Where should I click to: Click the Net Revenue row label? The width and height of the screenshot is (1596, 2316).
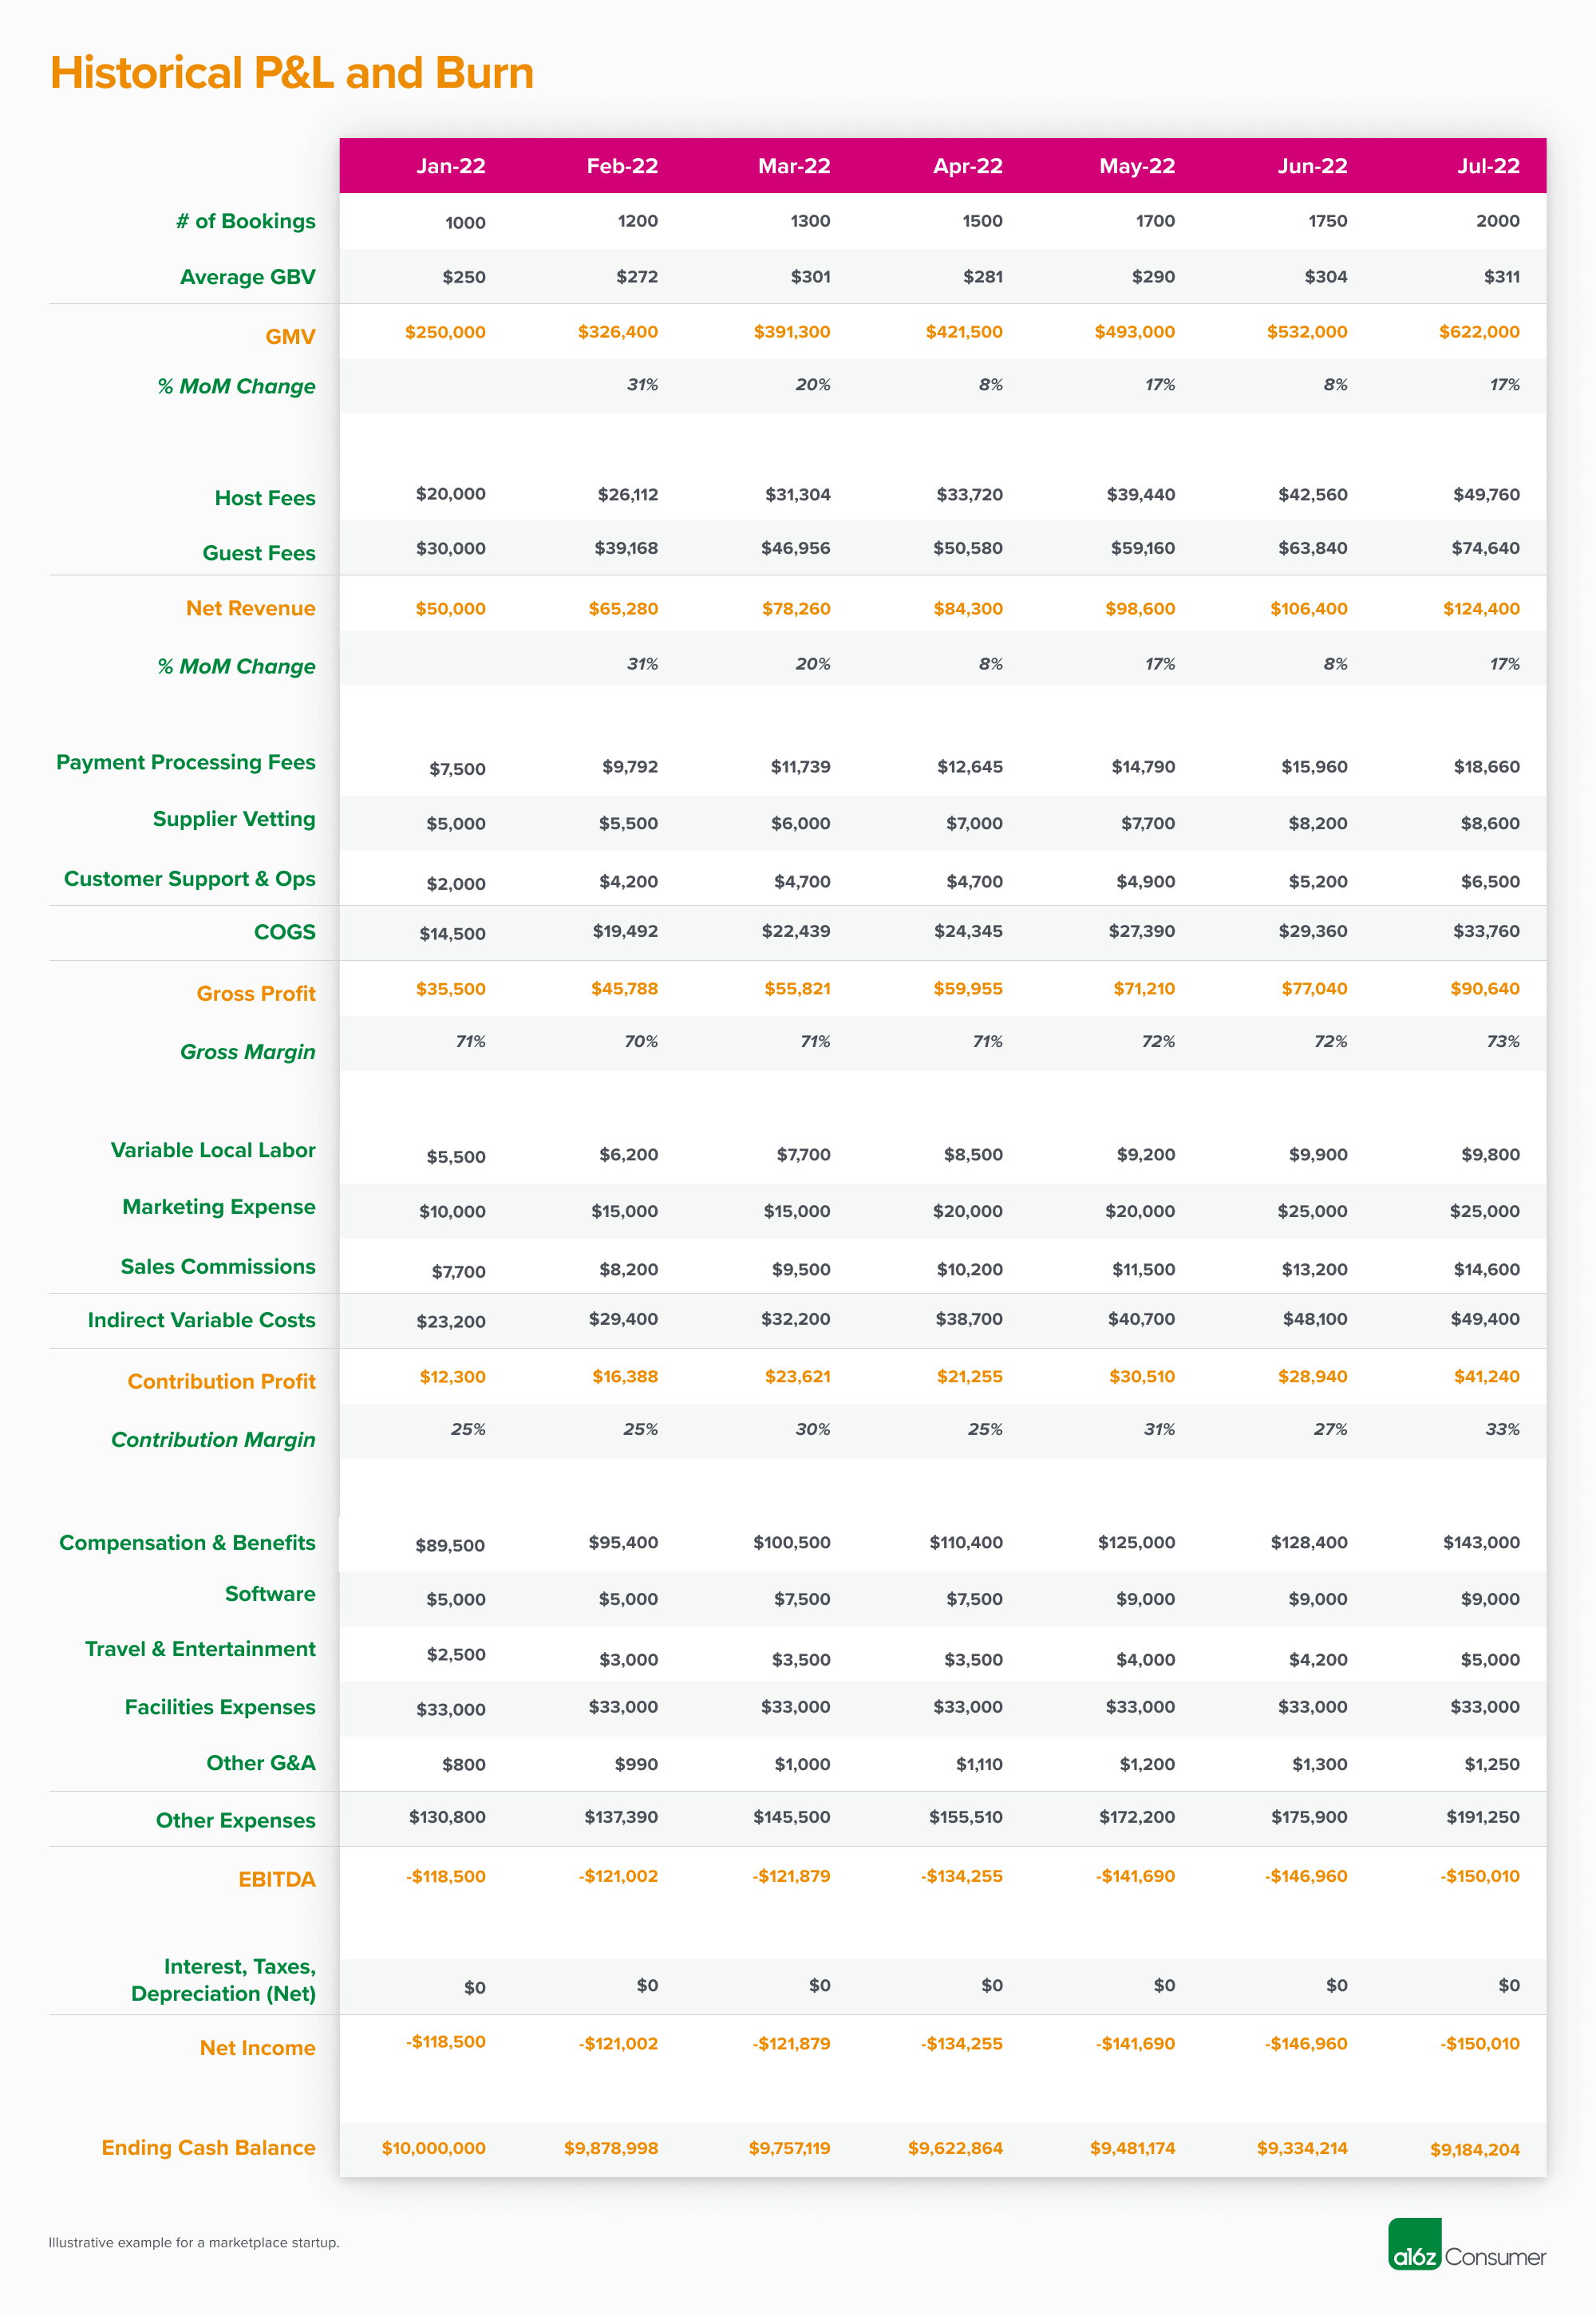(x=251, y=608)
